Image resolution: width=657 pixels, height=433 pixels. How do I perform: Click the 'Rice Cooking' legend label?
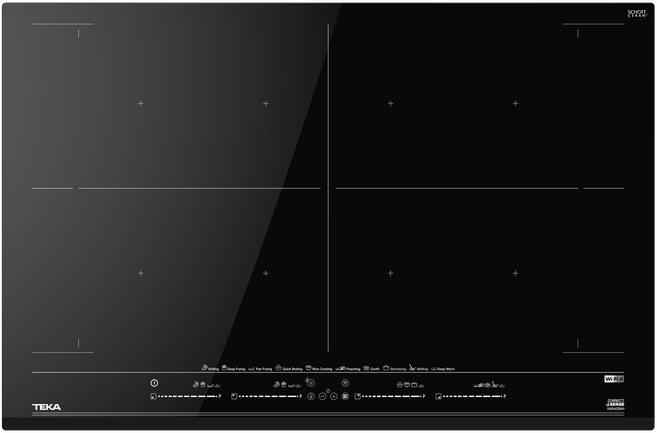coord(322,369)
